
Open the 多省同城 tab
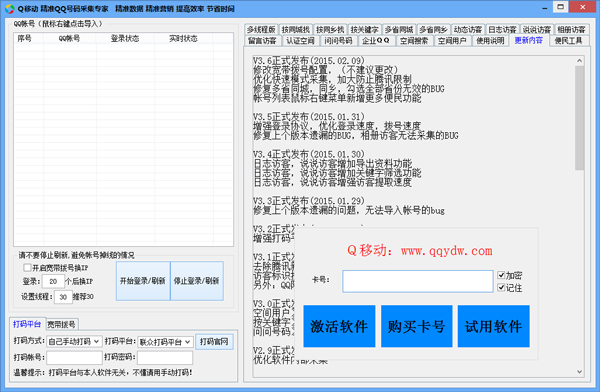(399, 29)
